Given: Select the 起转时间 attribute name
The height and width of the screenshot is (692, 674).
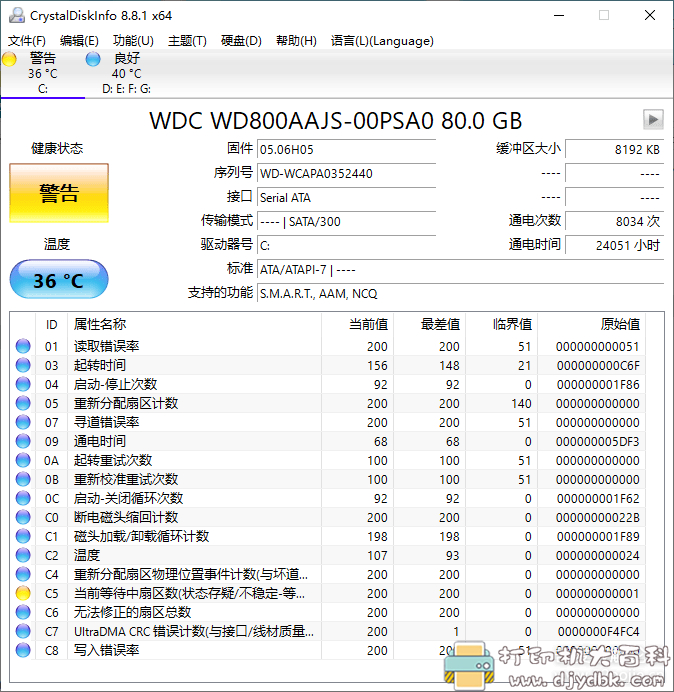Looking at the screenshot, I should [x=100, y=365].
